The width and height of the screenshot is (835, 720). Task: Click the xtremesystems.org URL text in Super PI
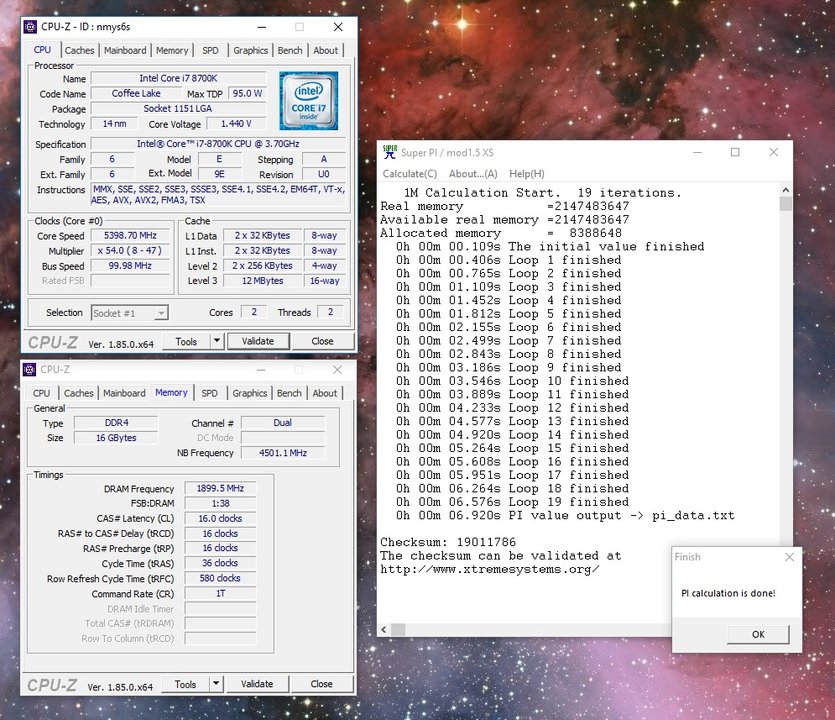[490, 569]
